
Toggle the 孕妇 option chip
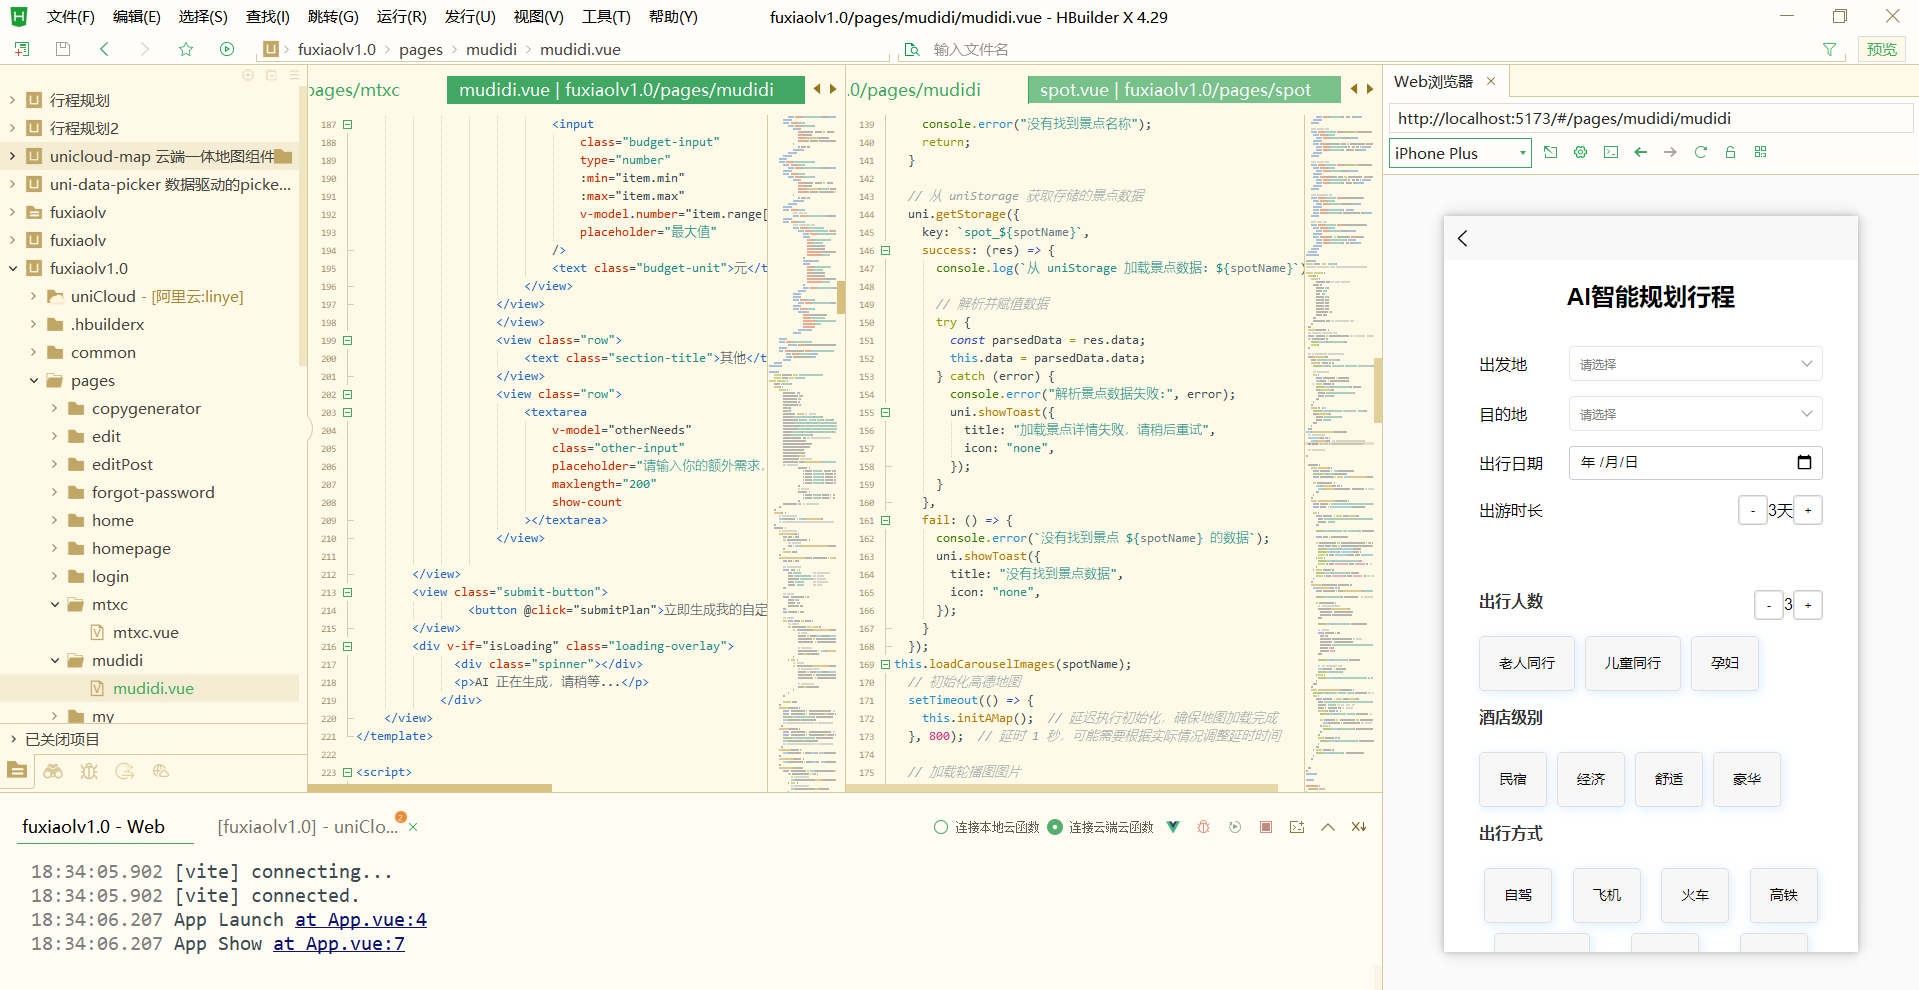click(1725, 663)
